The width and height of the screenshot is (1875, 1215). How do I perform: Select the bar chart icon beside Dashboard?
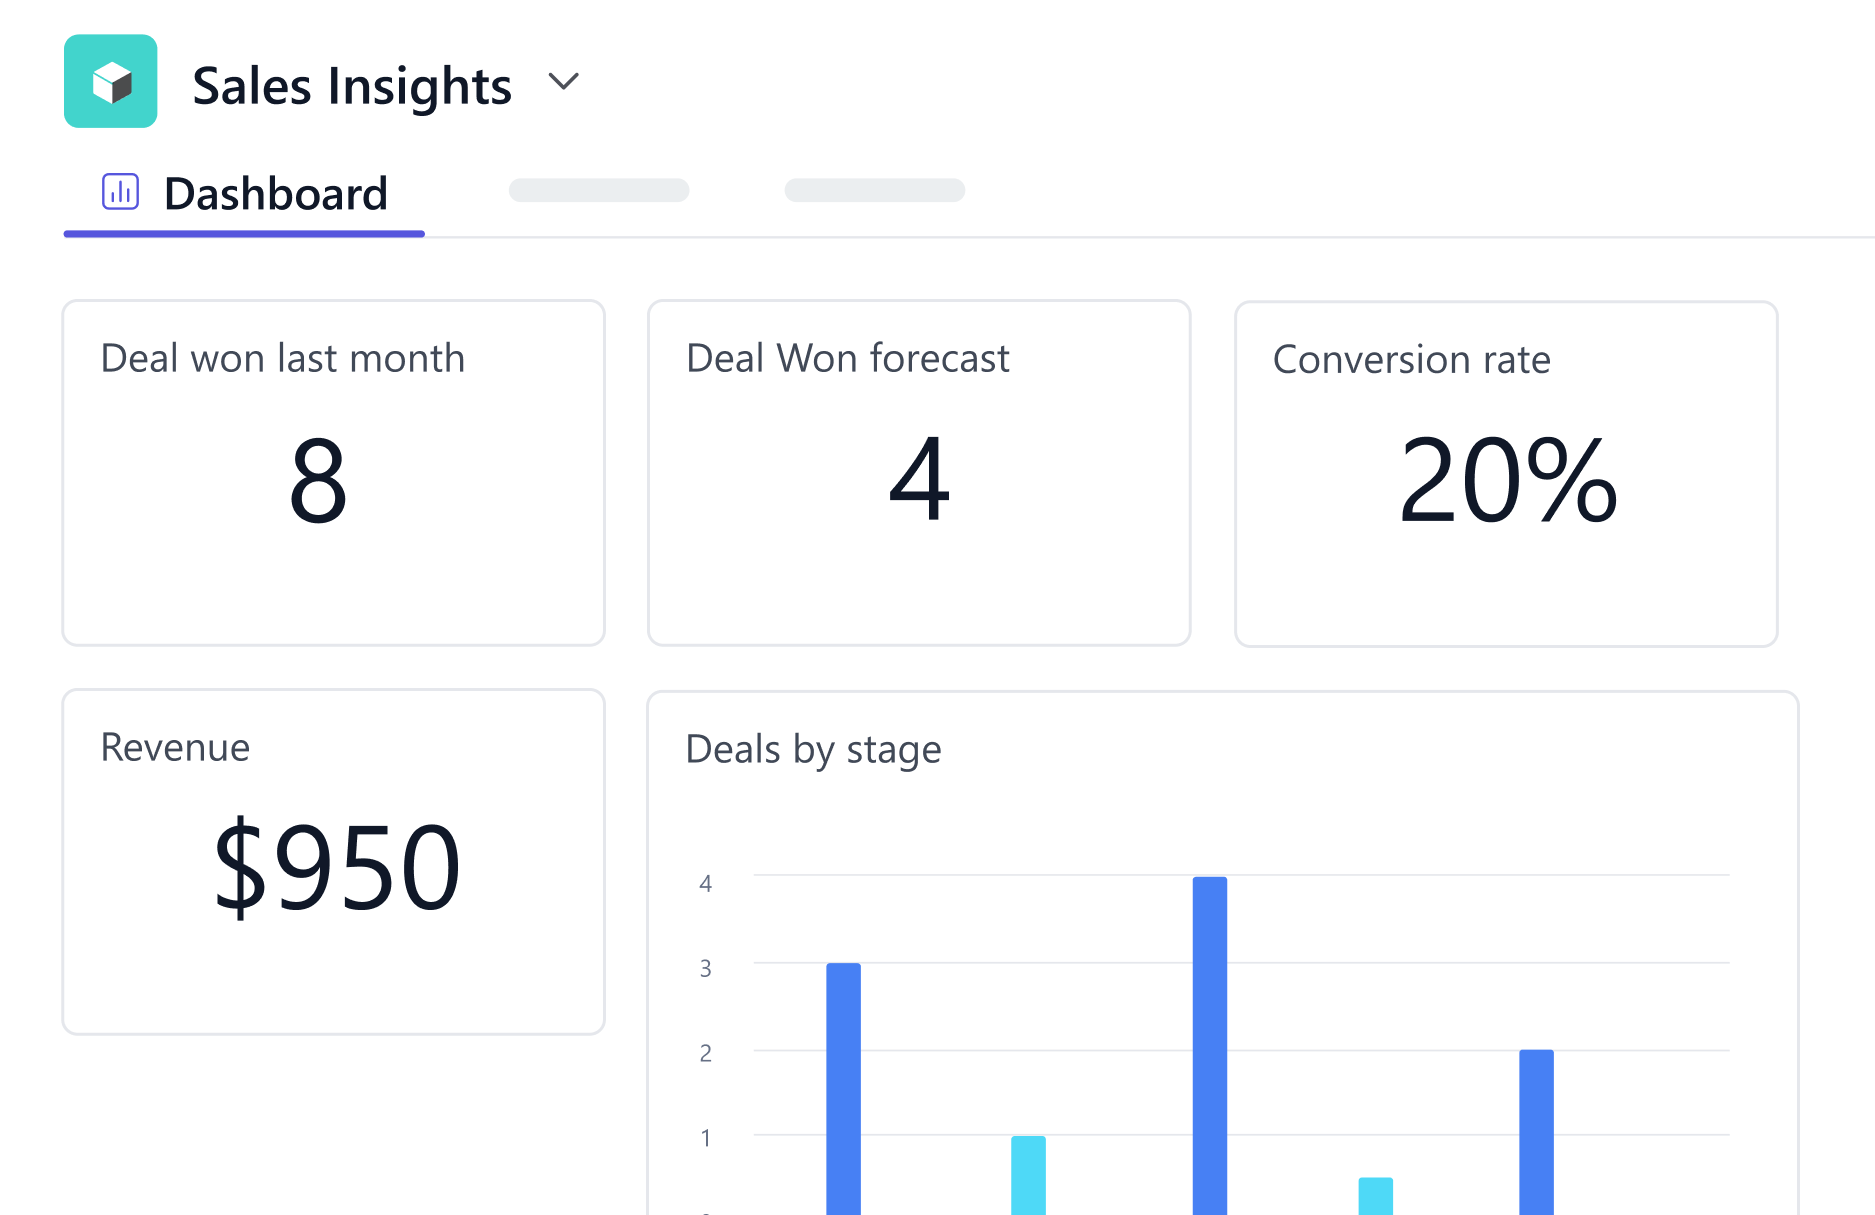[x=121, y=191]
